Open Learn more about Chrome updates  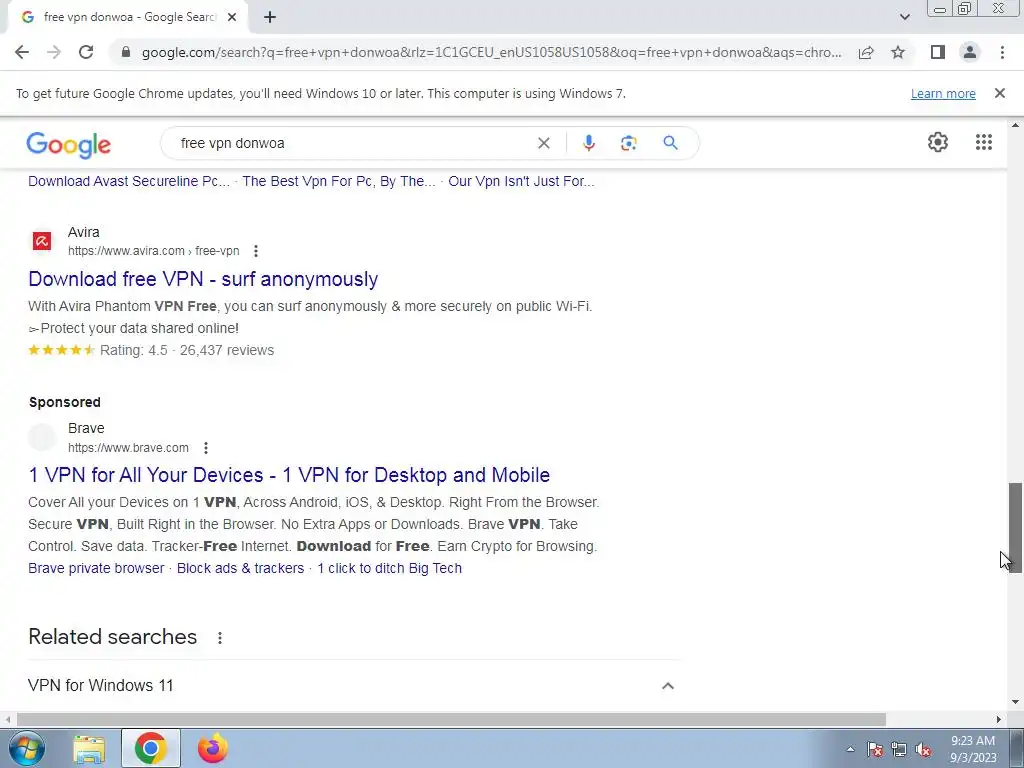point(943,93)
